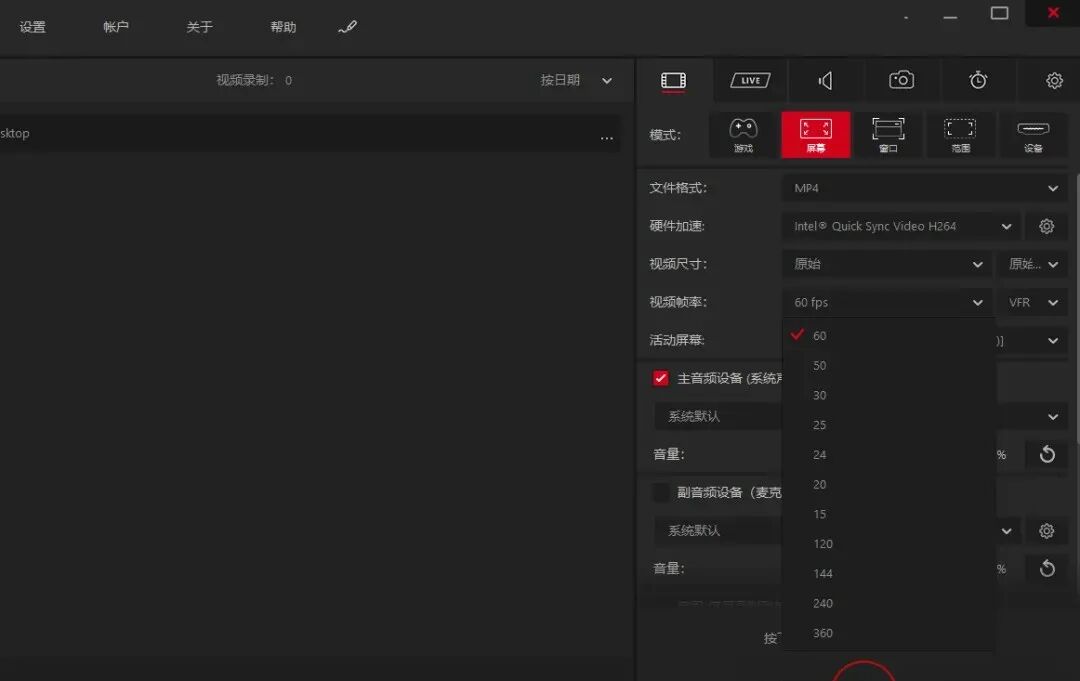The height and width of the screenshot is (681, 1080).
Task: Open the 设置 menu
Action: (x=32, y=27)
